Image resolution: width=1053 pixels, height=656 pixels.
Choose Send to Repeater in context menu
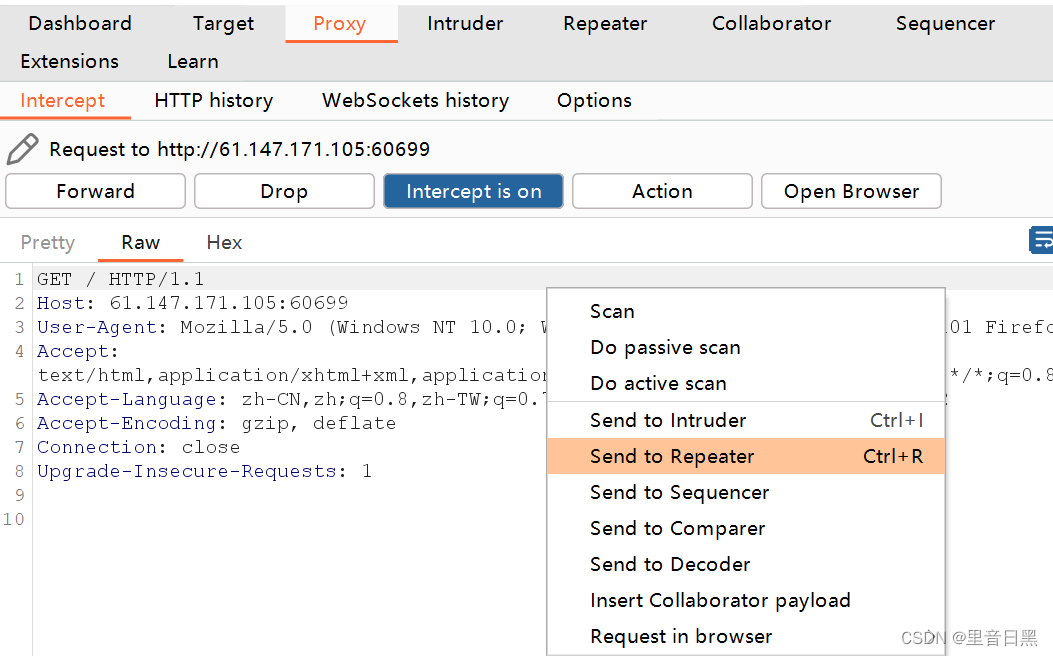coord(746,457)
